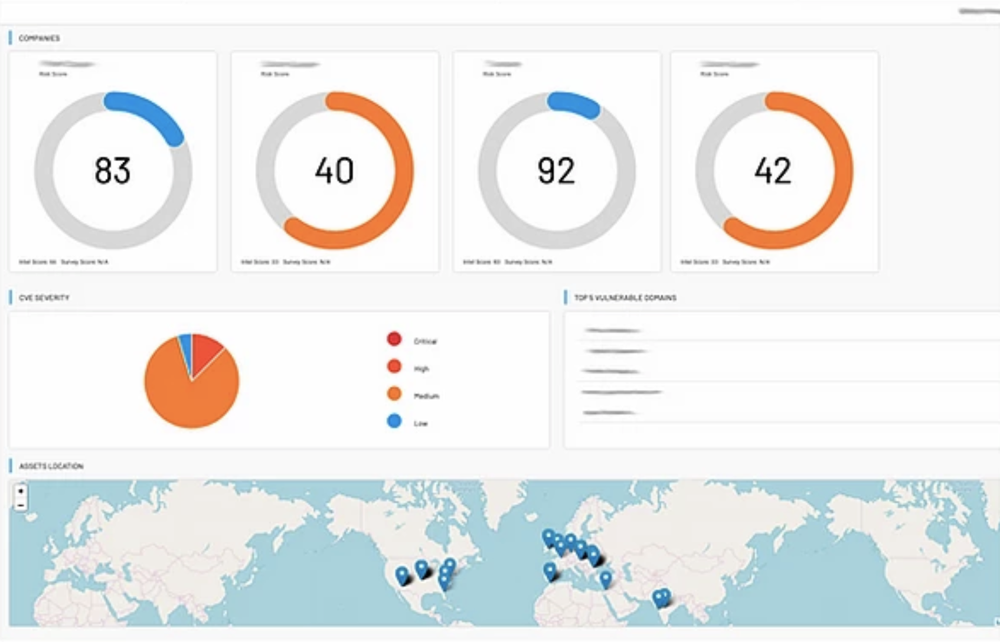Open the first blurred entry in vulnerable domains list
The height and width of the screenshot is (642, 1000).
[x=612, y=330]
